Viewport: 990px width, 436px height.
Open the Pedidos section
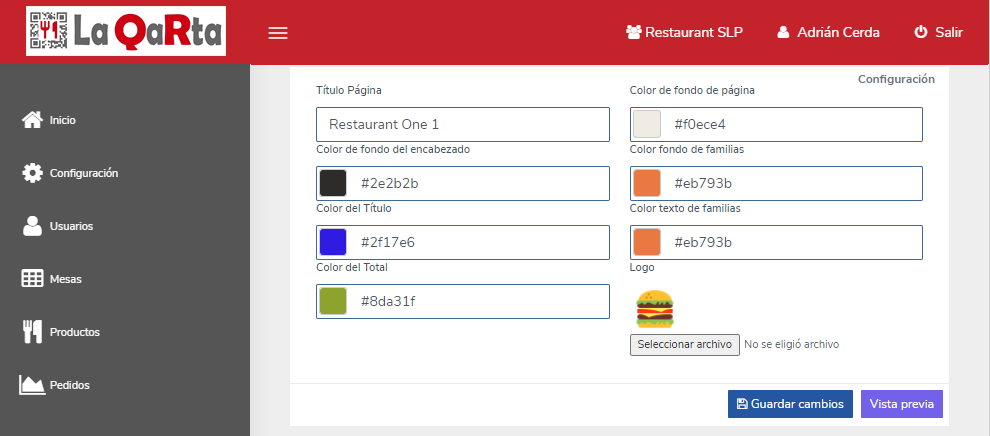69,385
